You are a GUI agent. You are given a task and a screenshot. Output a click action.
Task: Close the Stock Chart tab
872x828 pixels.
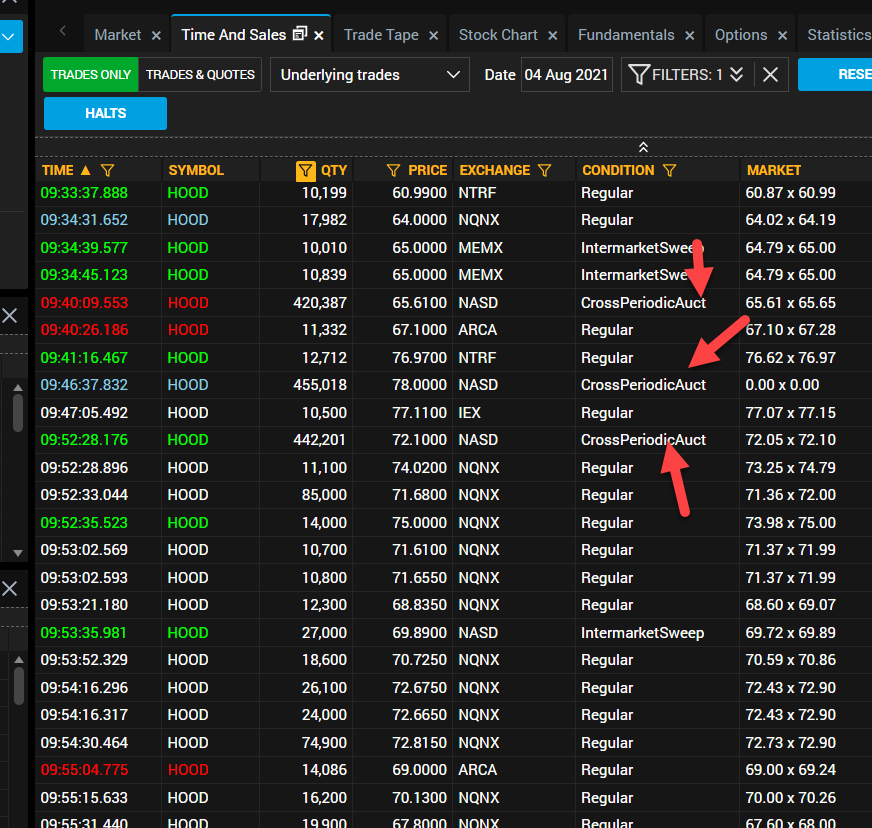552,36
